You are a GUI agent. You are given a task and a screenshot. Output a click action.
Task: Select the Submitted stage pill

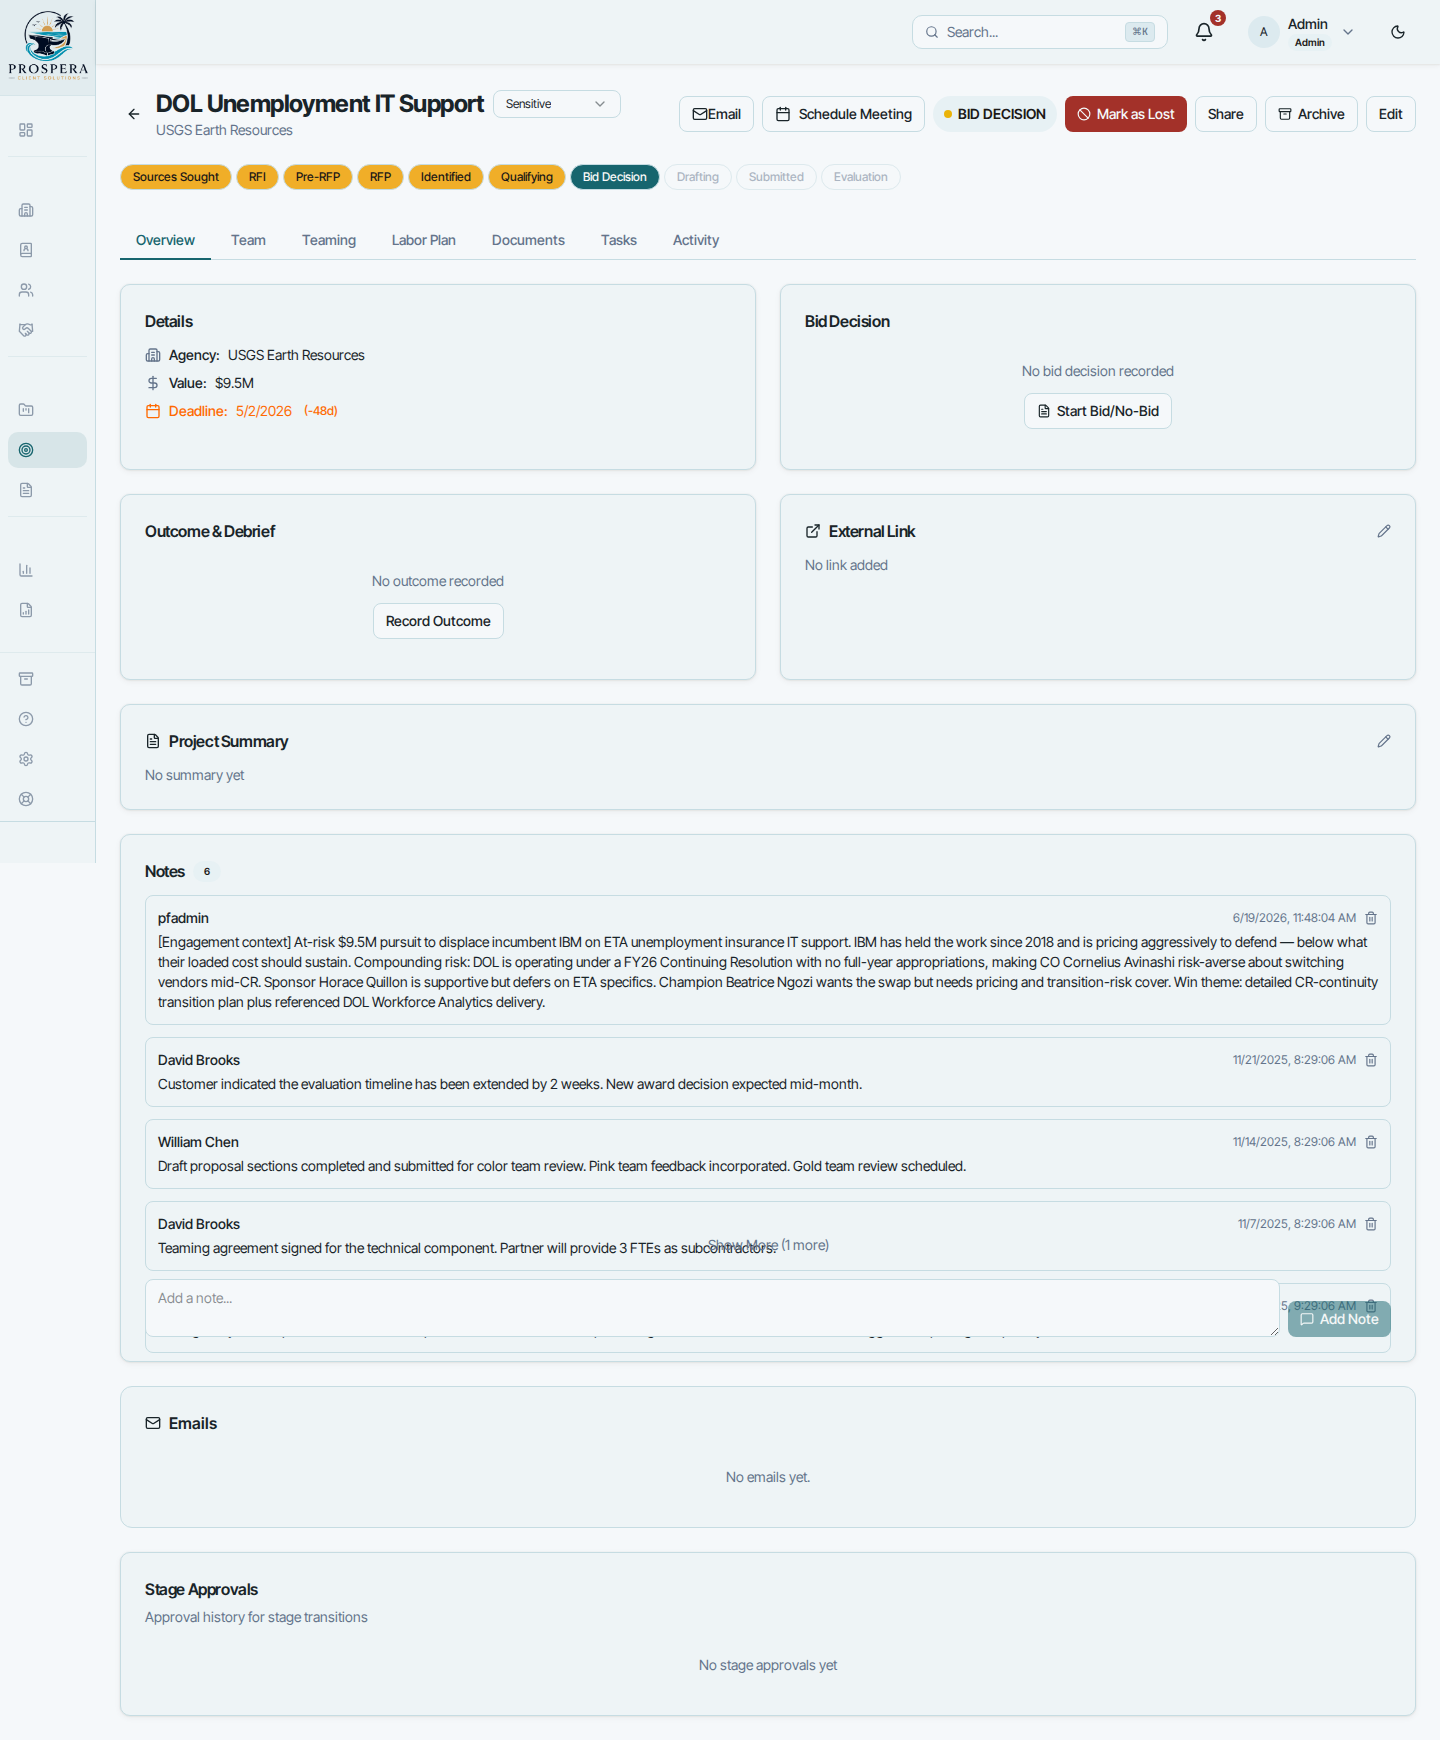pos(776,177)
